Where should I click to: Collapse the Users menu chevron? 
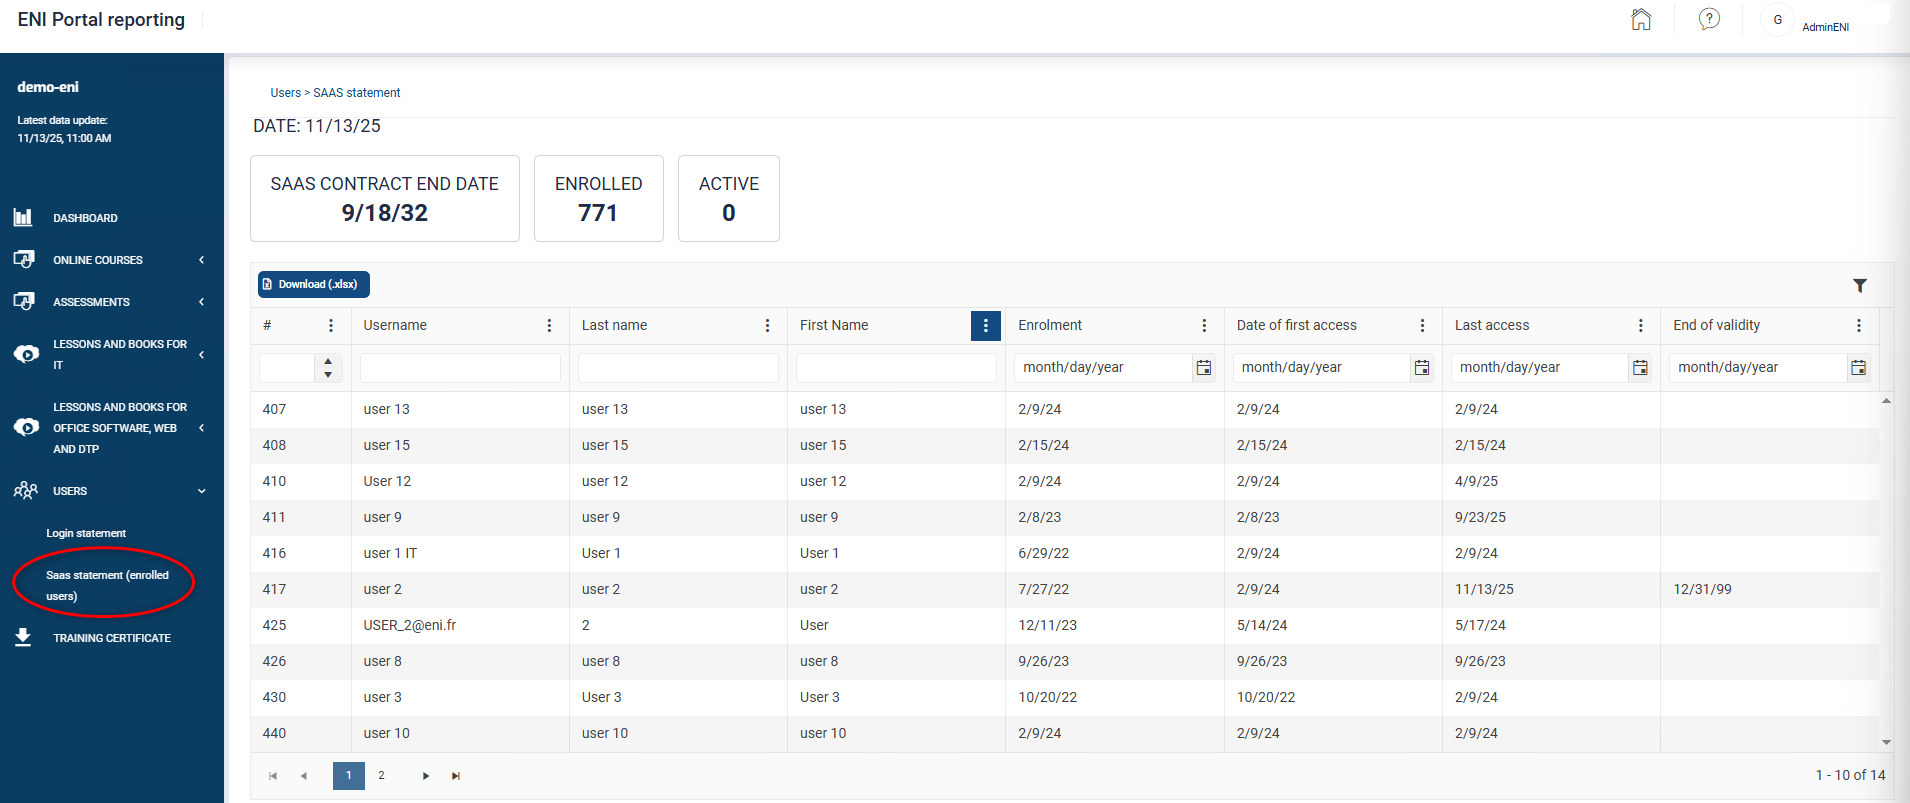pyautogui.click(x=201, y=491)
